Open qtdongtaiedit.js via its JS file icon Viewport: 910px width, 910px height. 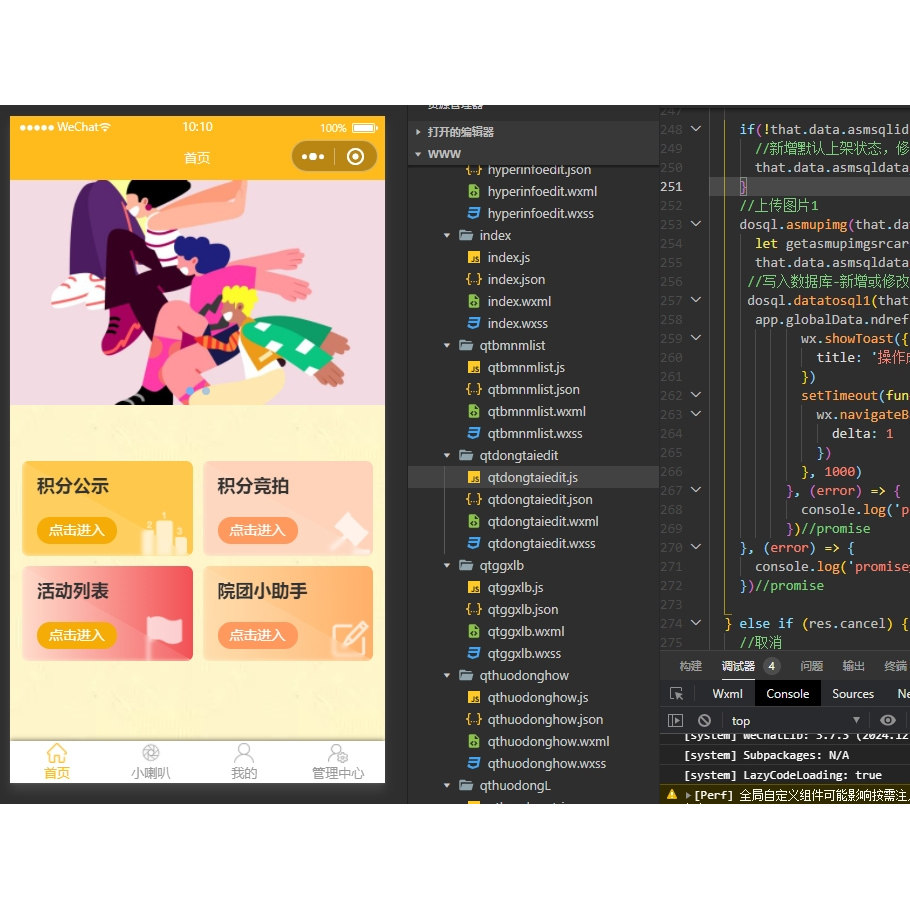point(473,477)
